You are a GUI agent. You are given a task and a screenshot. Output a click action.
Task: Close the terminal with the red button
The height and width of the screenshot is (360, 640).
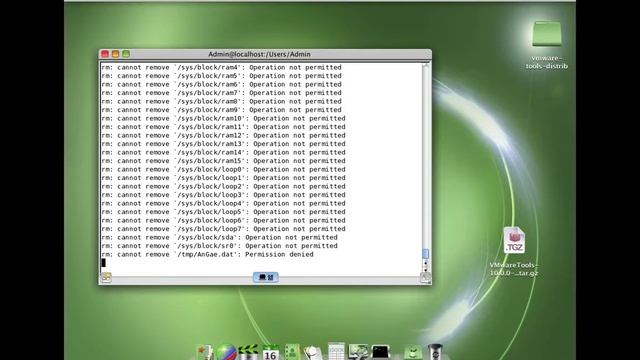point(105,54)
